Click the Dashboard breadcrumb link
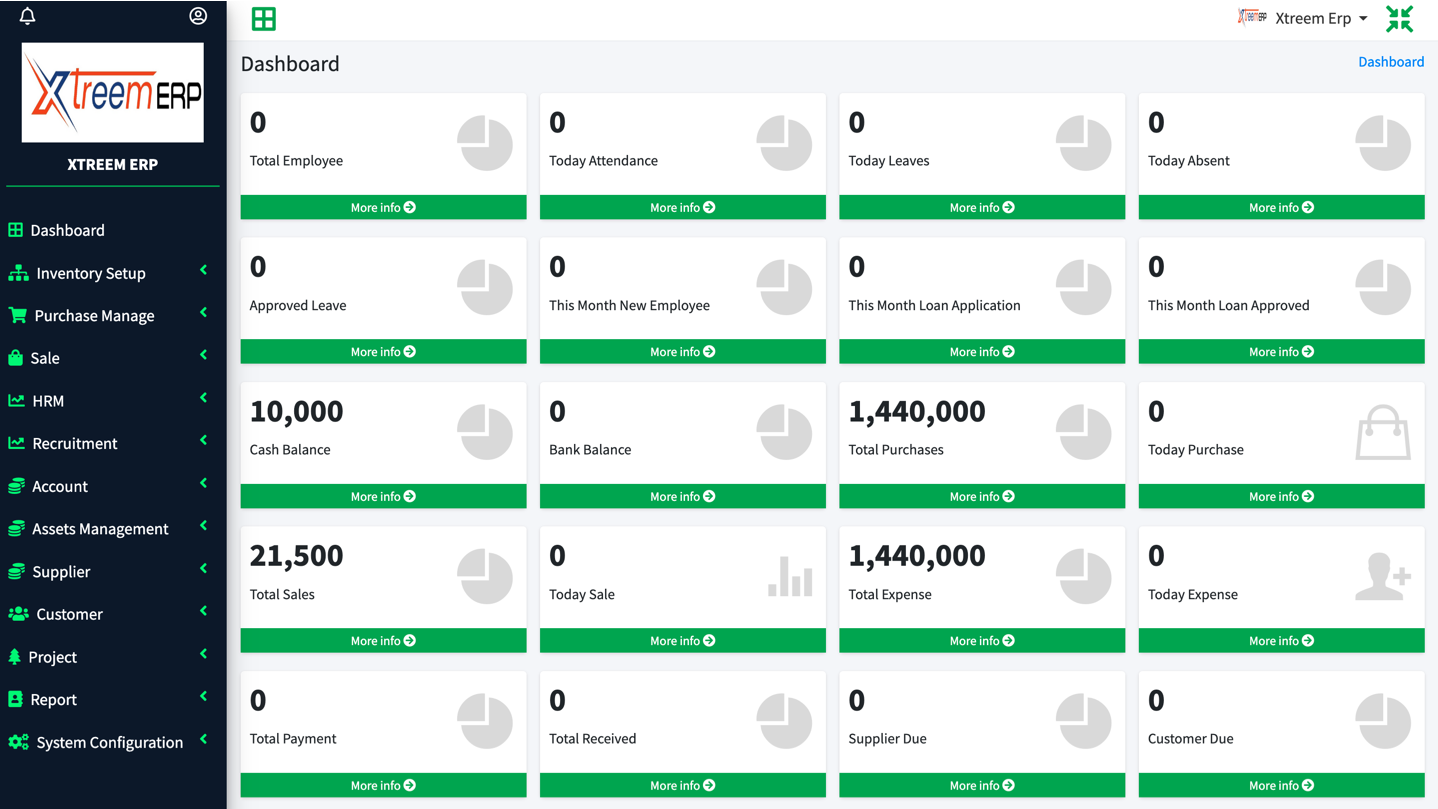 click(x=1390, y=62)
